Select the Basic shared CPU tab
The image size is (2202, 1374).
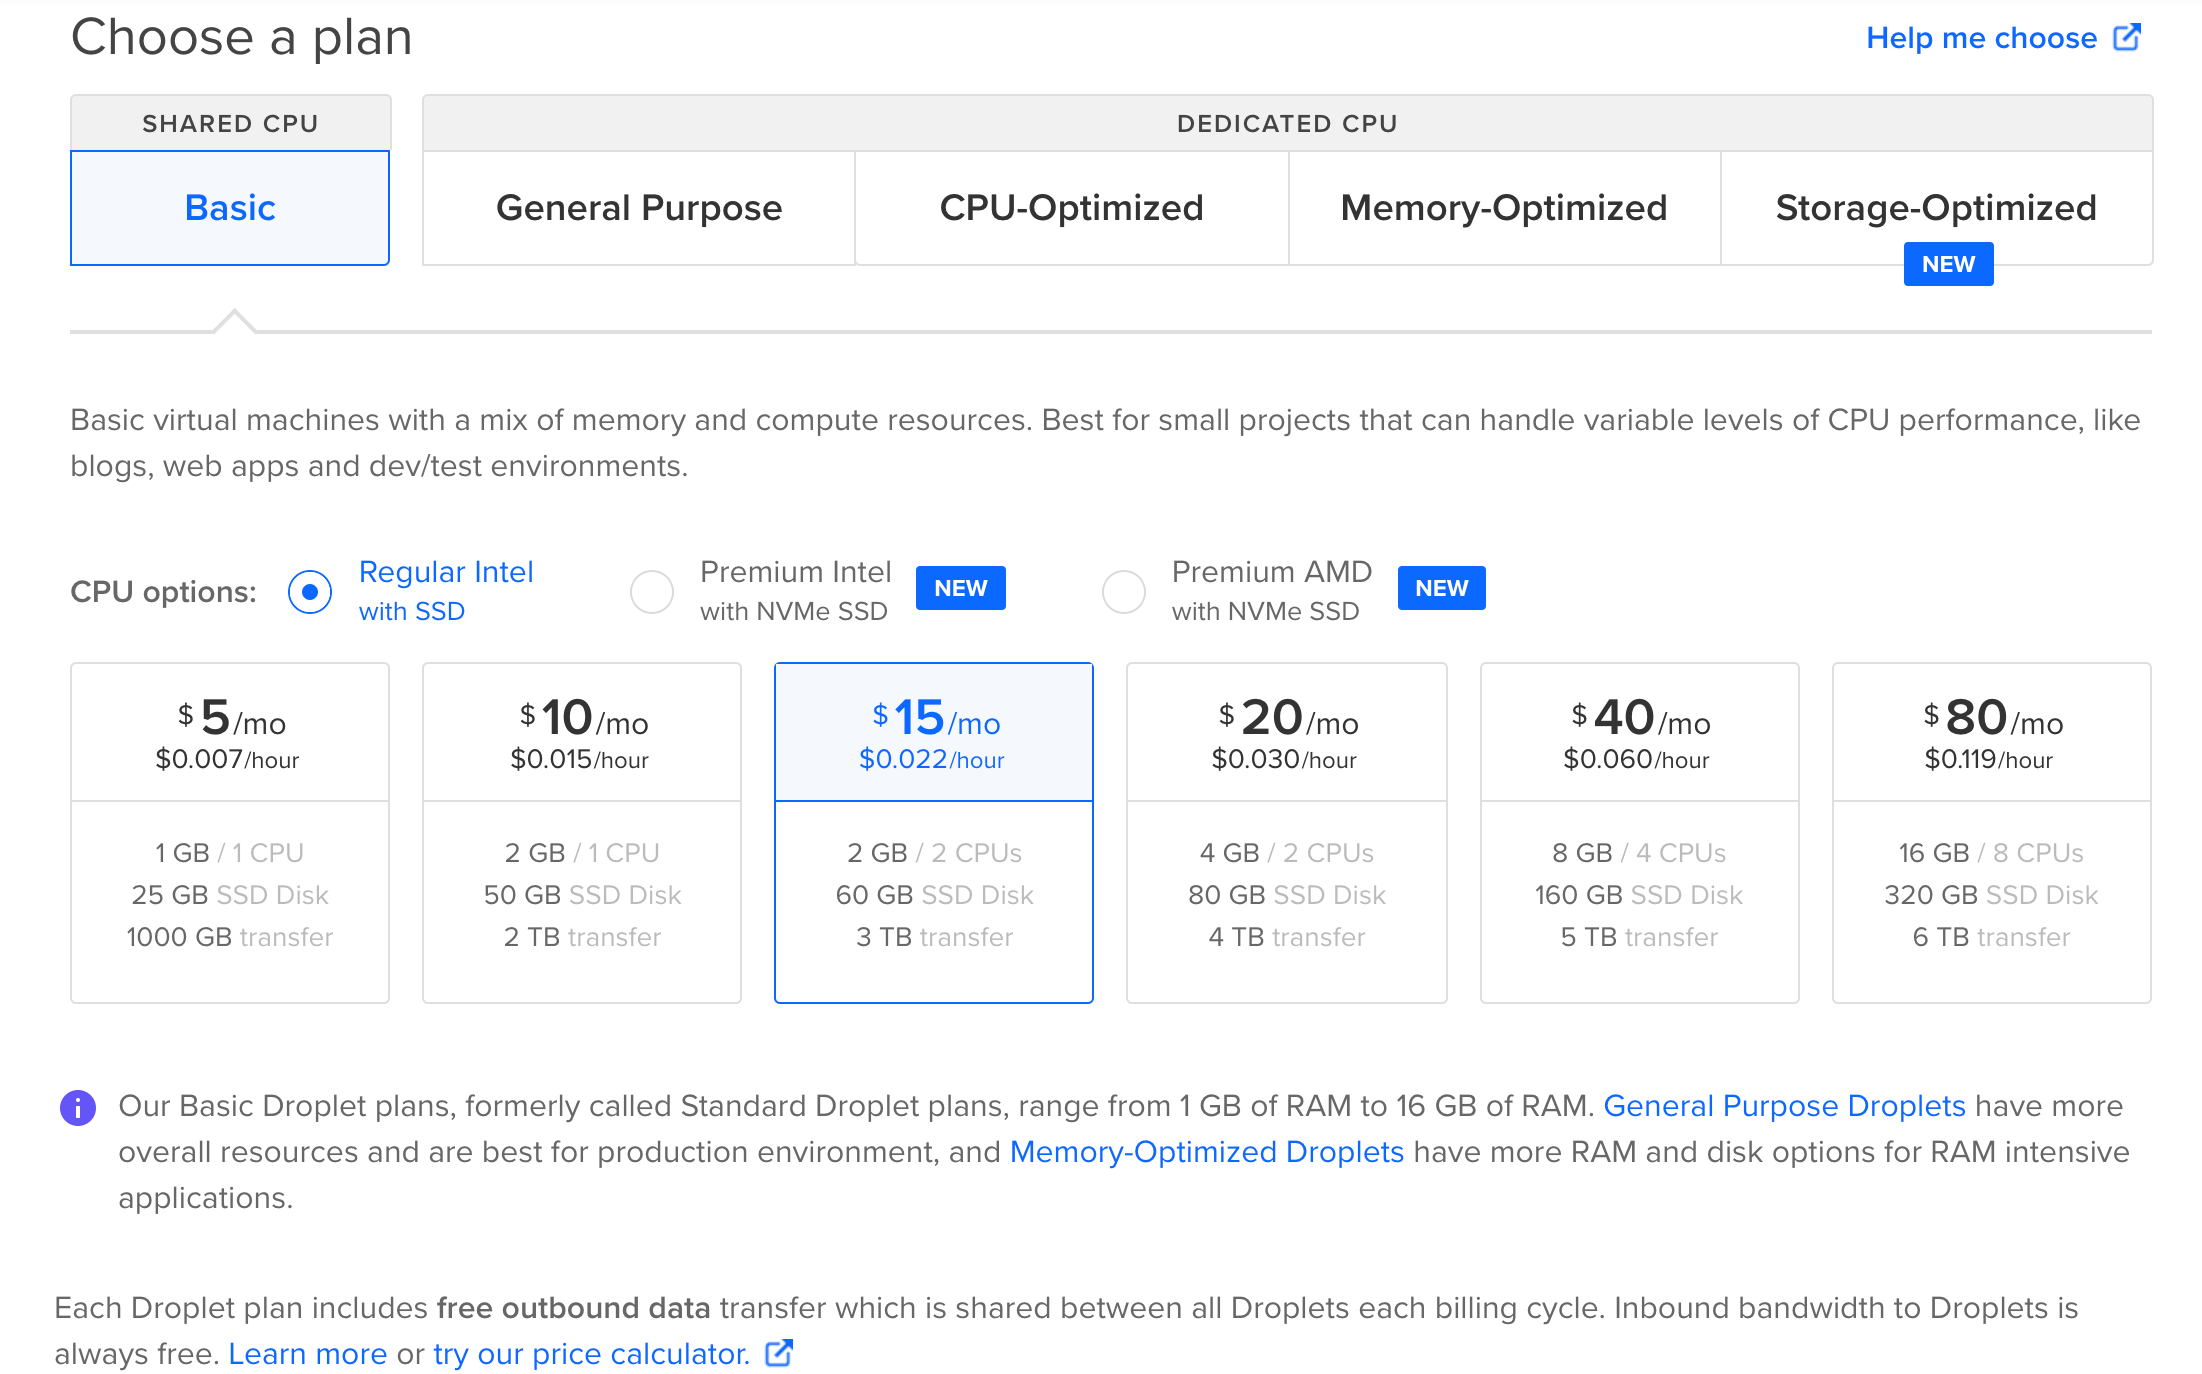click(229, 207)
